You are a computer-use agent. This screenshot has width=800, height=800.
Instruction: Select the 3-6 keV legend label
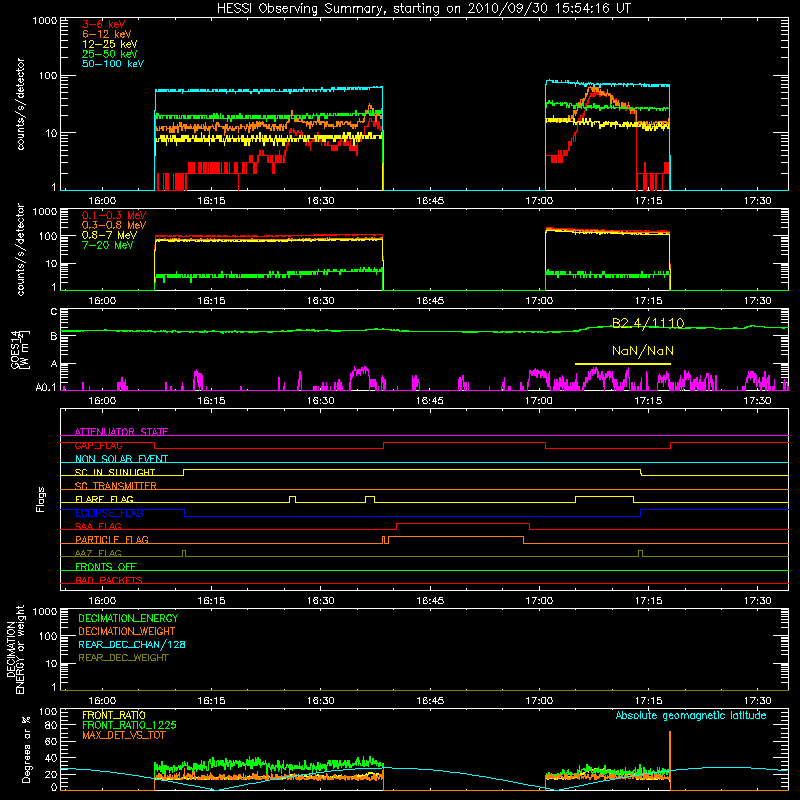tap(104, 24)
